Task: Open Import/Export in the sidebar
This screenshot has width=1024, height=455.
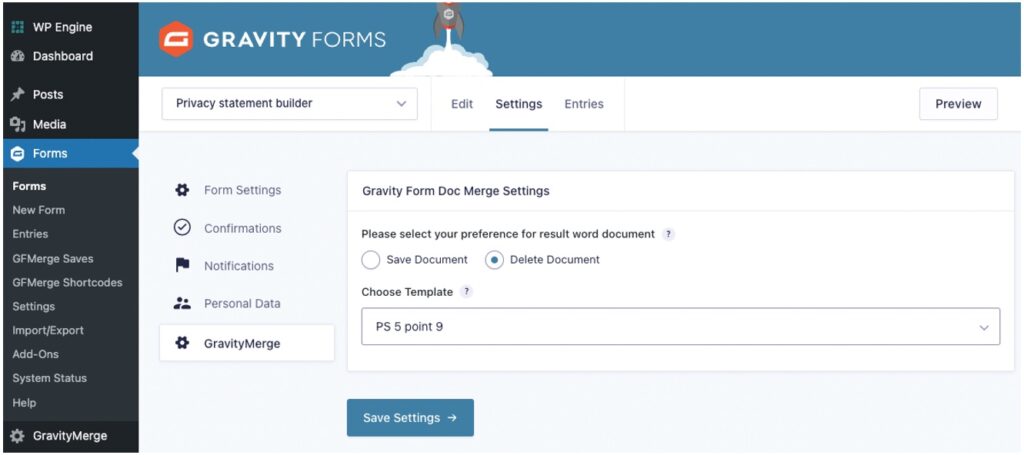Action: pos(48,330)
